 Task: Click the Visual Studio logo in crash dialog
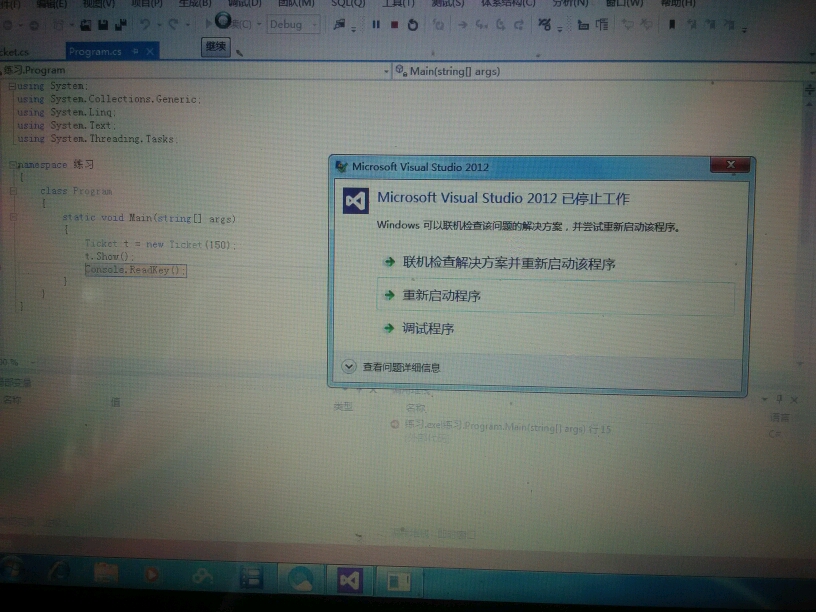pos(356,200)
